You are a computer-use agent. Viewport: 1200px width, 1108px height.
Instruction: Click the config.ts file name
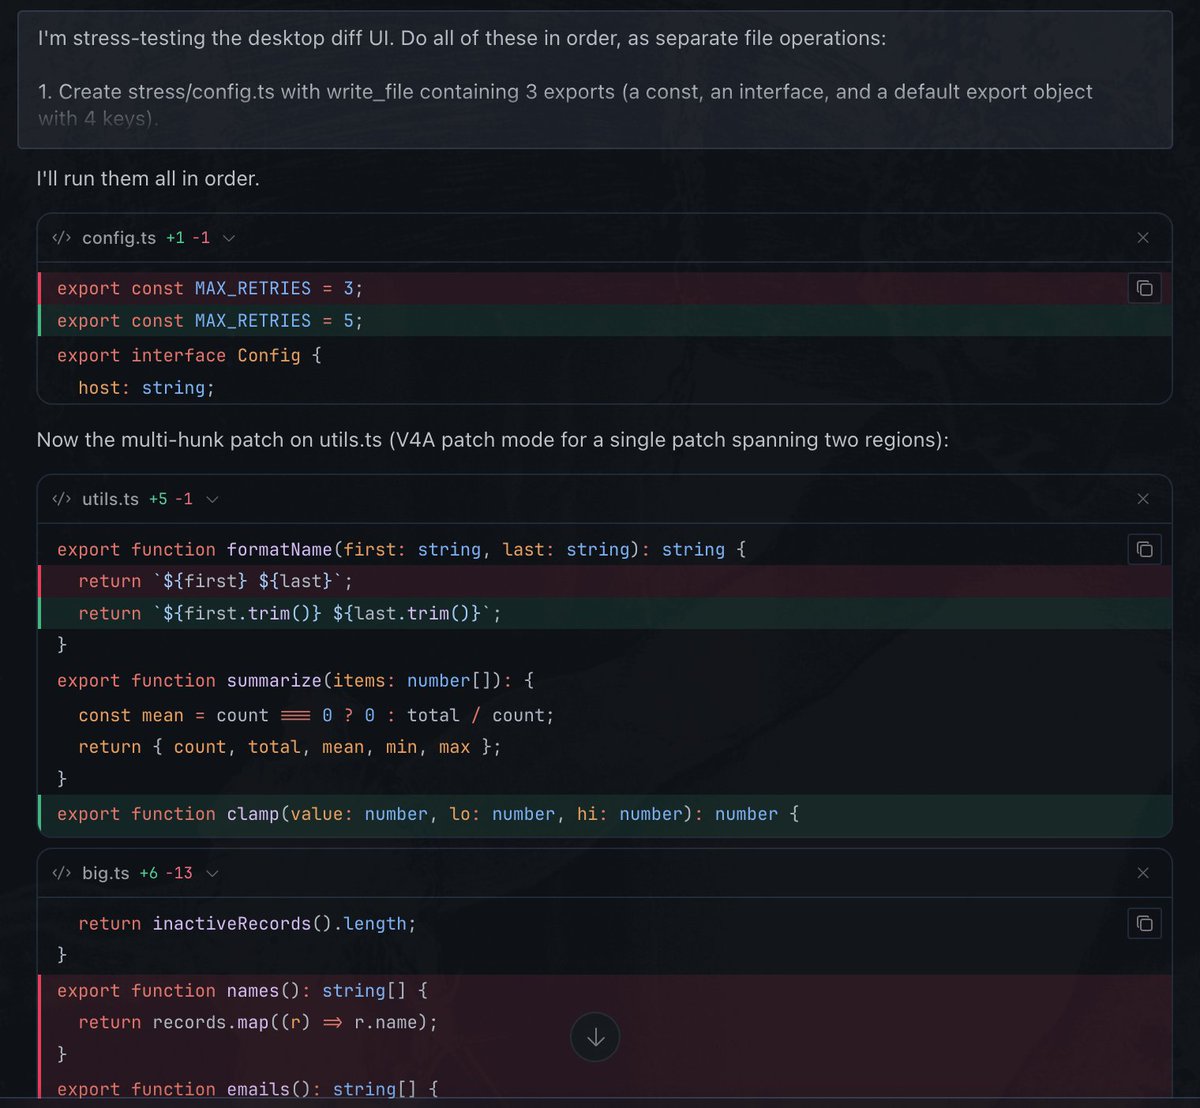pos(119,238)
